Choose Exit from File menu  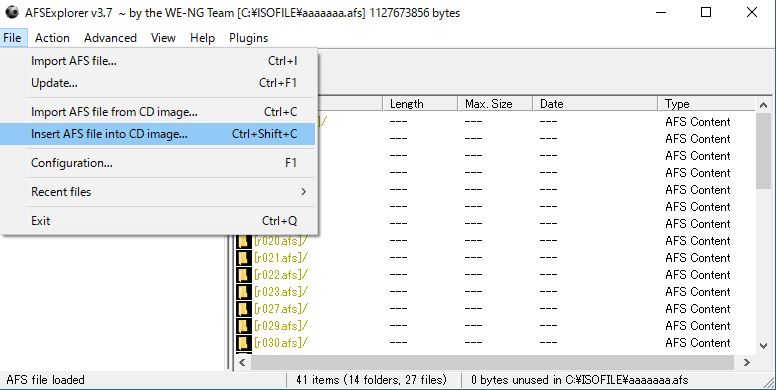tap(158, 221)
